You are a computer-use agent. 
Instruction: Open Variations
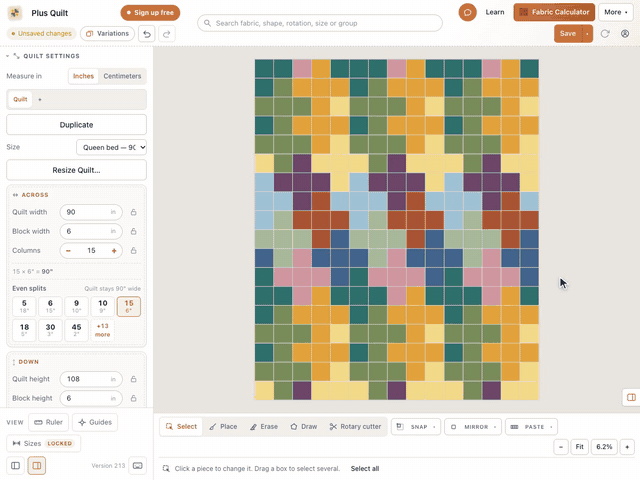coord(108,33)
